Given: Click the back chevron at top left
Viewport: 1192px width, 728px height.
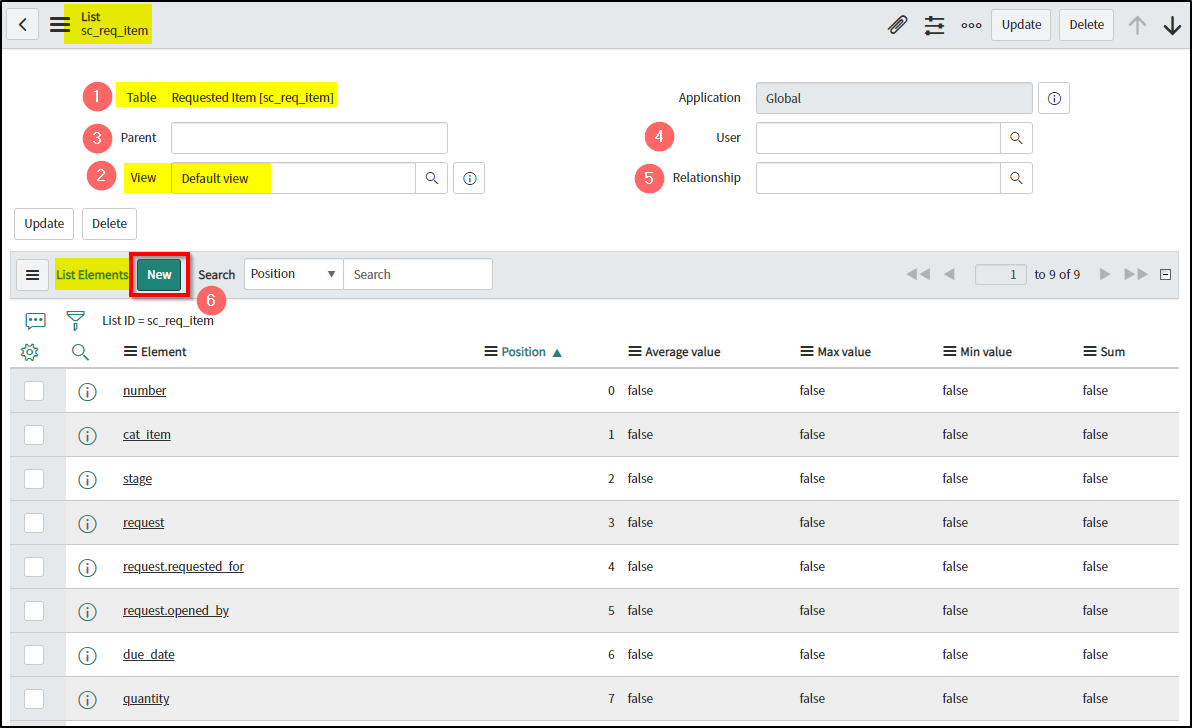Looking at the screenshot, I should [22, 24].
